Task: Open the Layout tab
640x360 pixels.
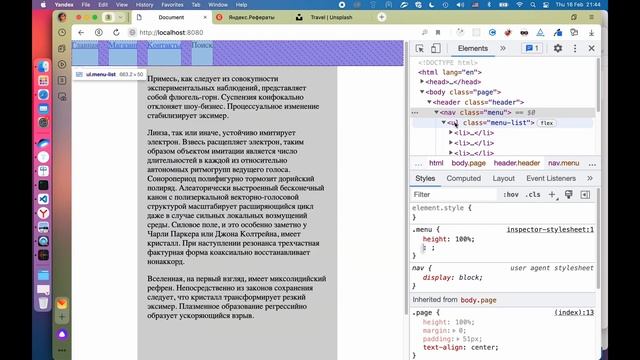Action: [503, 178]
